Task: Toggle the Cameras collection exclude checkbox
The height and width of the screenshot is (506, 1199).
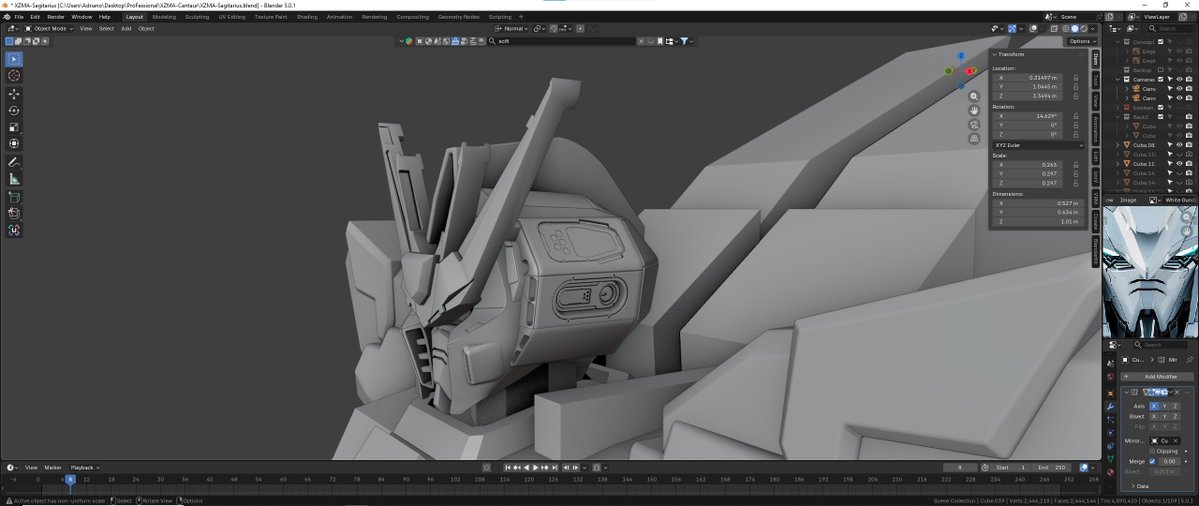Action: pos(1160,79)
